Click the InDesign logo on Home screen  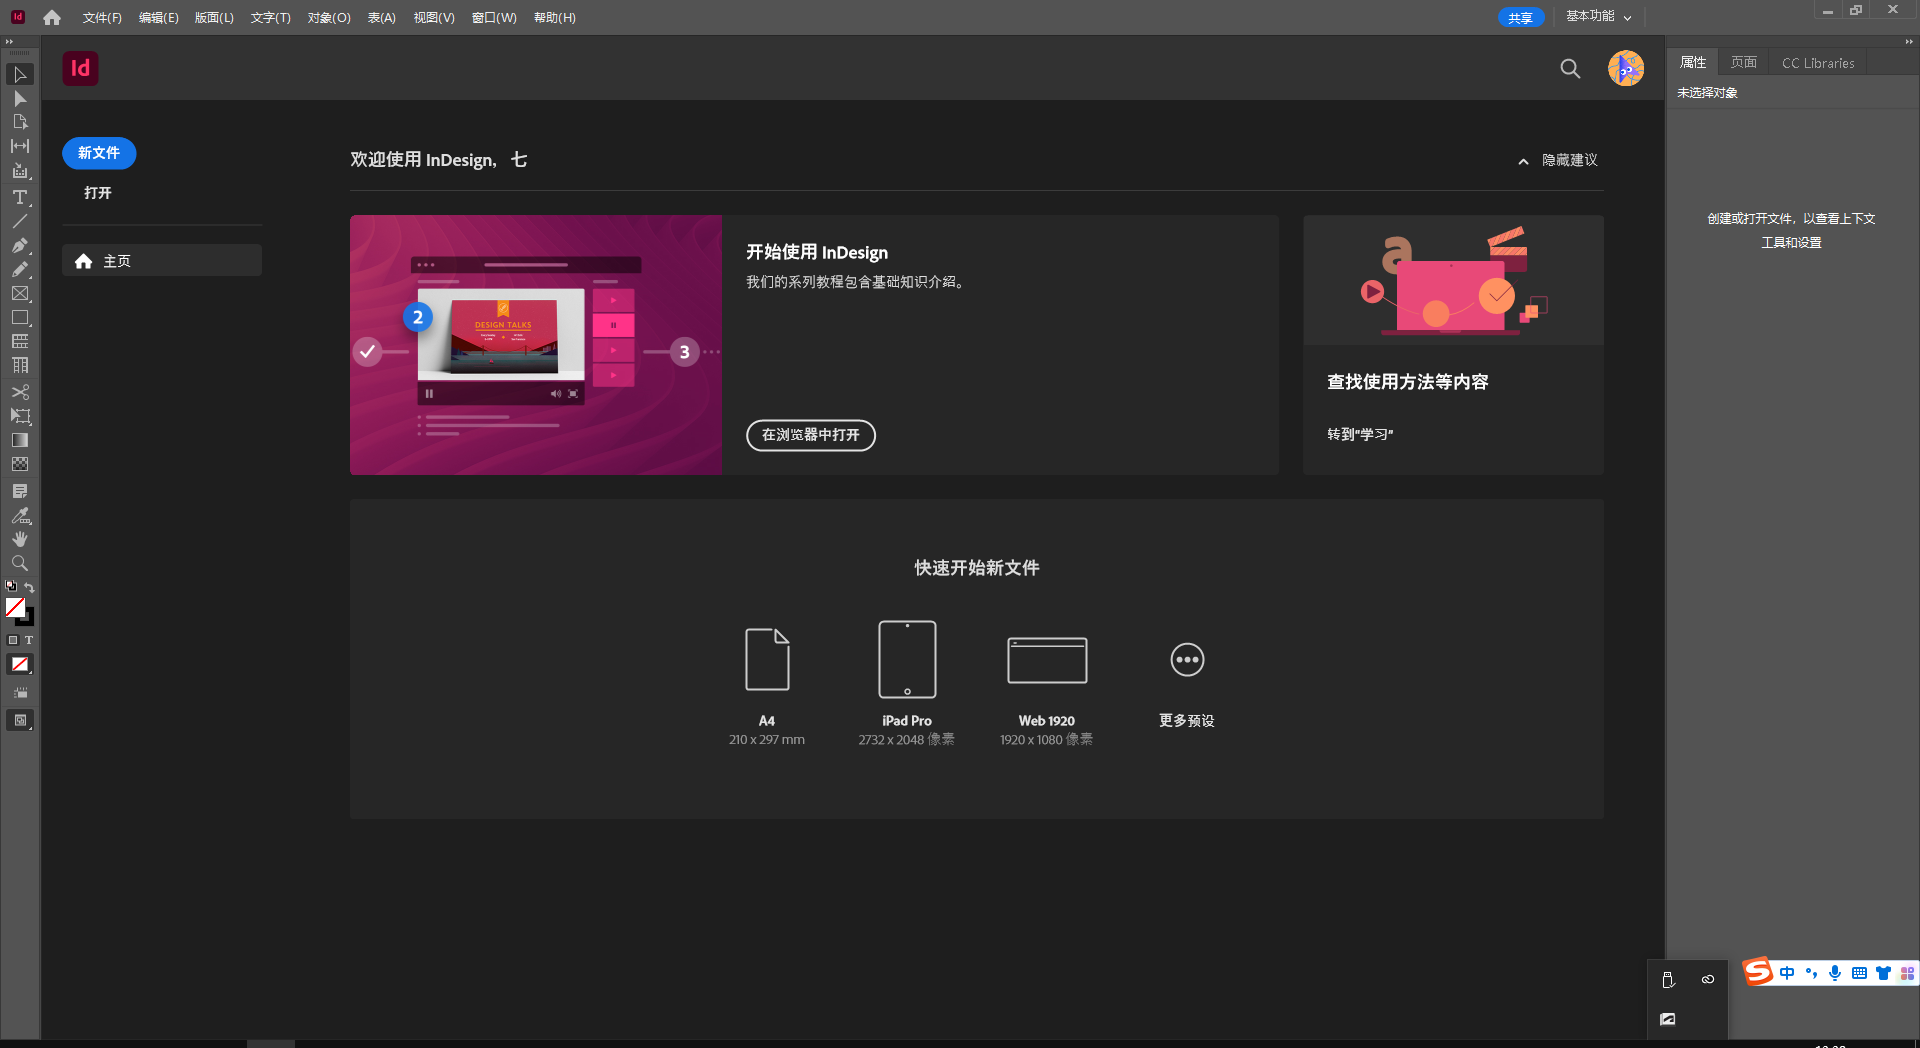click(x=80, y=68)
